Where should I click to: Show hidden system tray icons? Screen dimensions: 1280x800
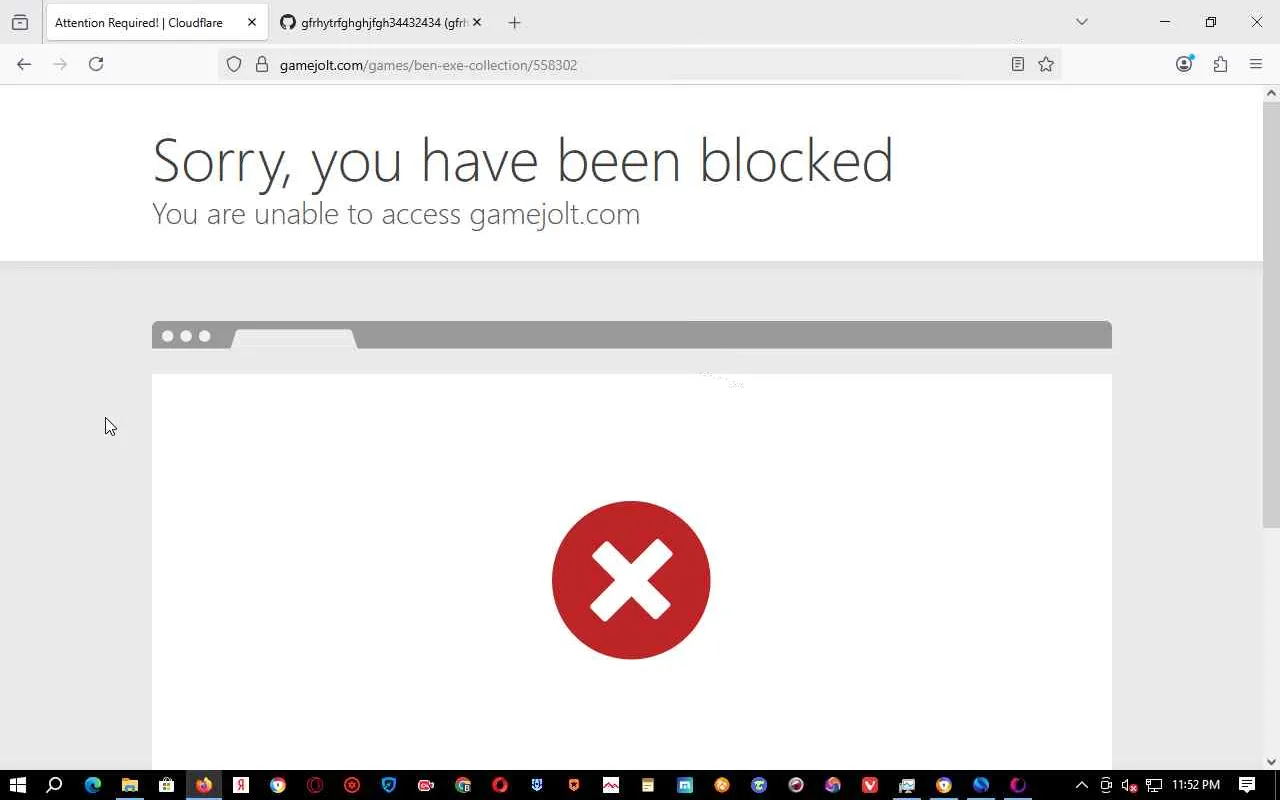click(1081, 785)
